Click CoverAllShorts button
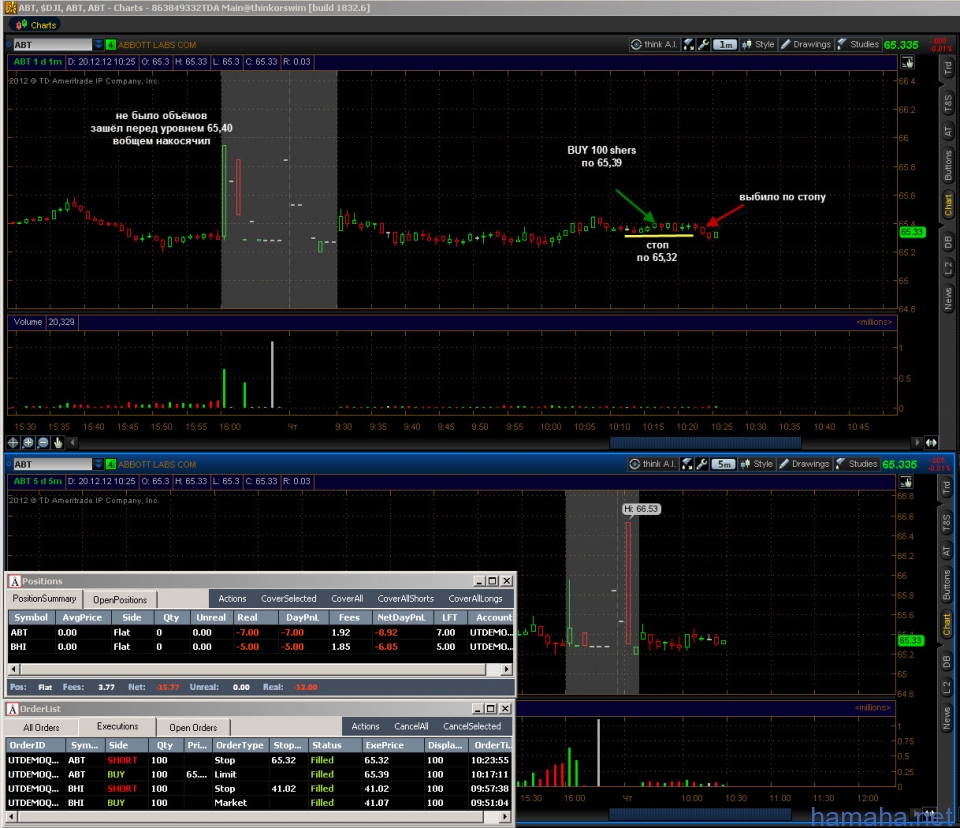 [405, 599]
